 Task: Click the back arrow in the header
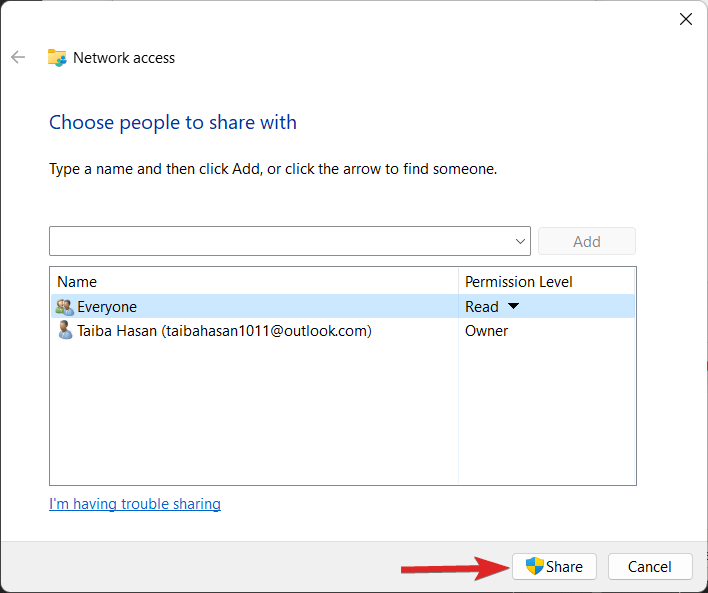[18, 58]
